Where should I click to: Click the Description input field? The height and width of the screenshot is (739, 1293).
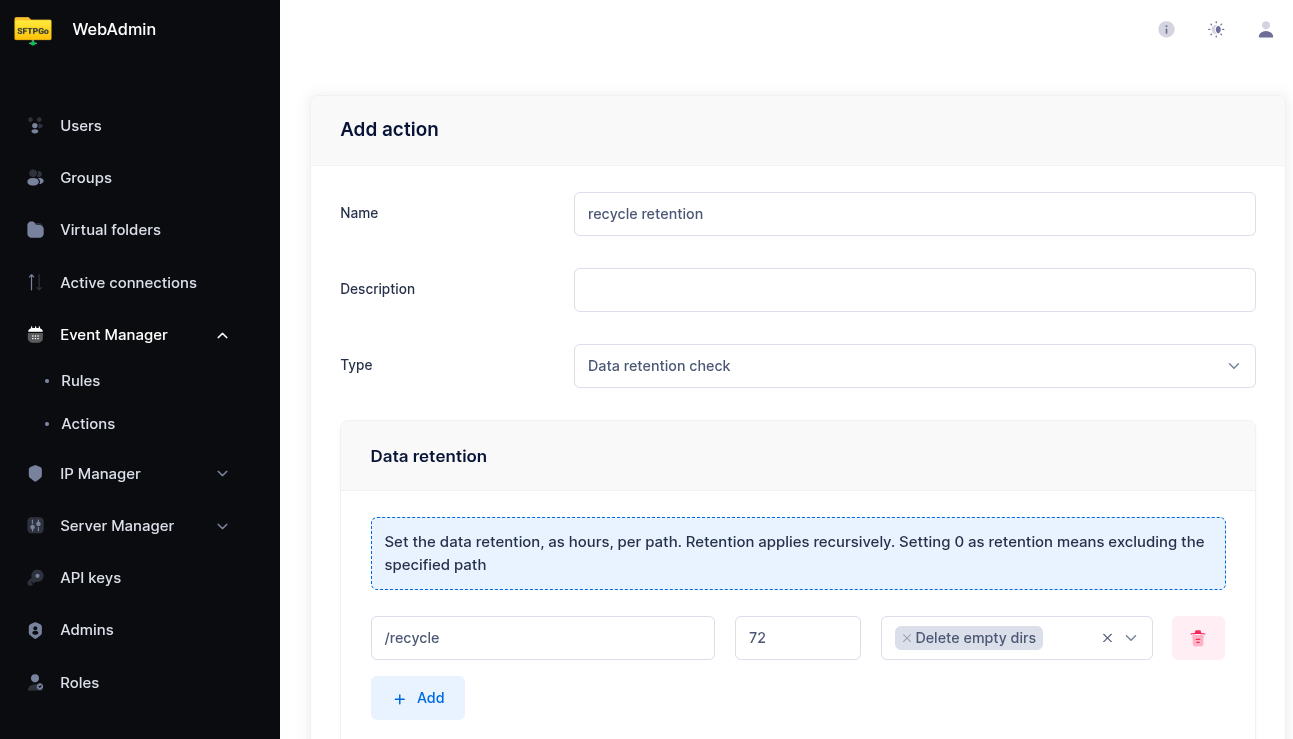coord(914,290)
